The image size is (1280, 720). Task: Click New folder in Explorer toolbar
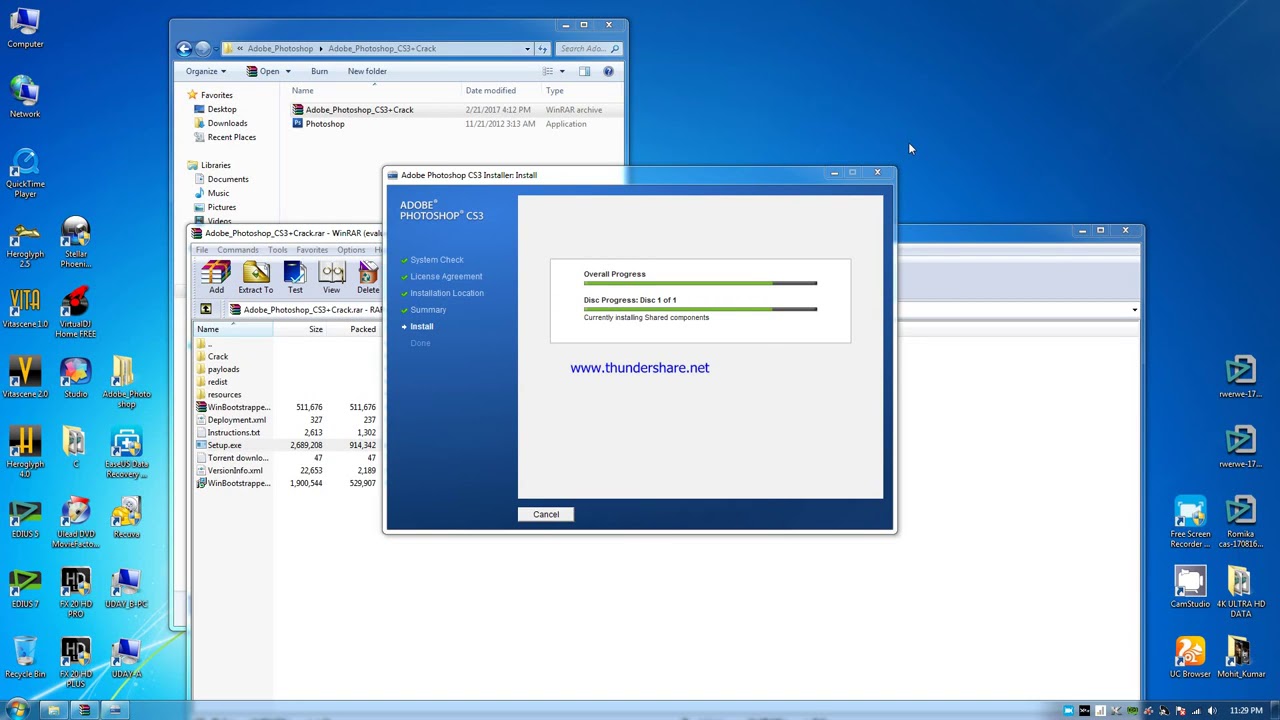pyautogui.click(x=367, y=71)
